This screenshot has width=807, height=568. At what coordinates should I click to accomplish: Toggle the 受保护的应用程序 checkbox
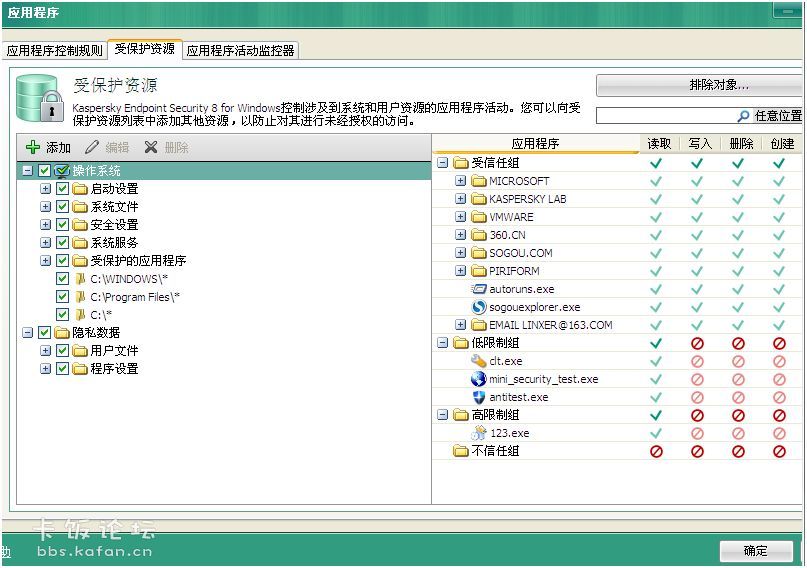(x=62, y=261)
